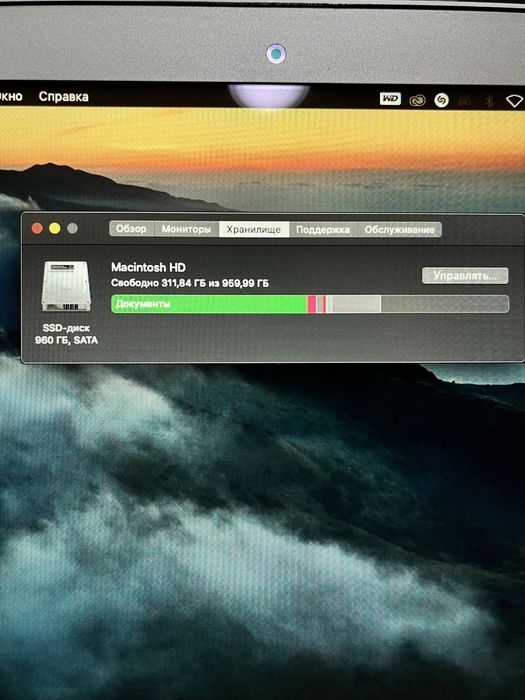Click the 'Свободно 311,84 ГБ из 959,99 ГБ' text
This screenshot has width=525, height=700.
click(190, 283)
